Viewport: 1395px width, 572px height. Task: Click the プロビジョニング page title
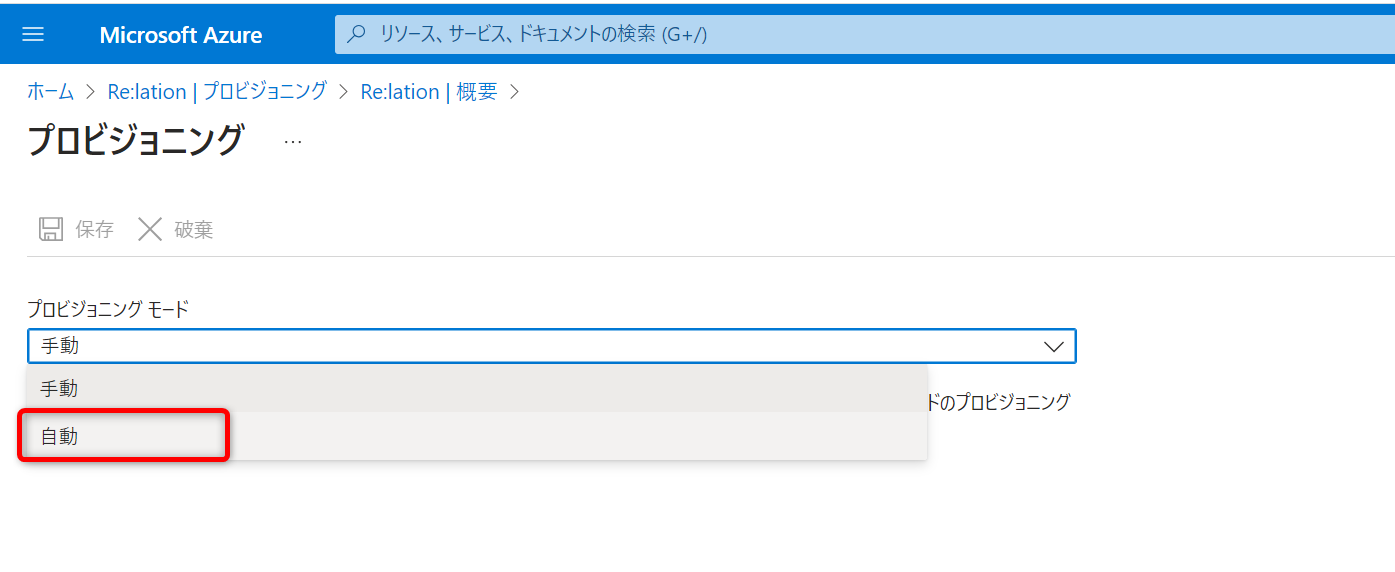tap(136, 140)
